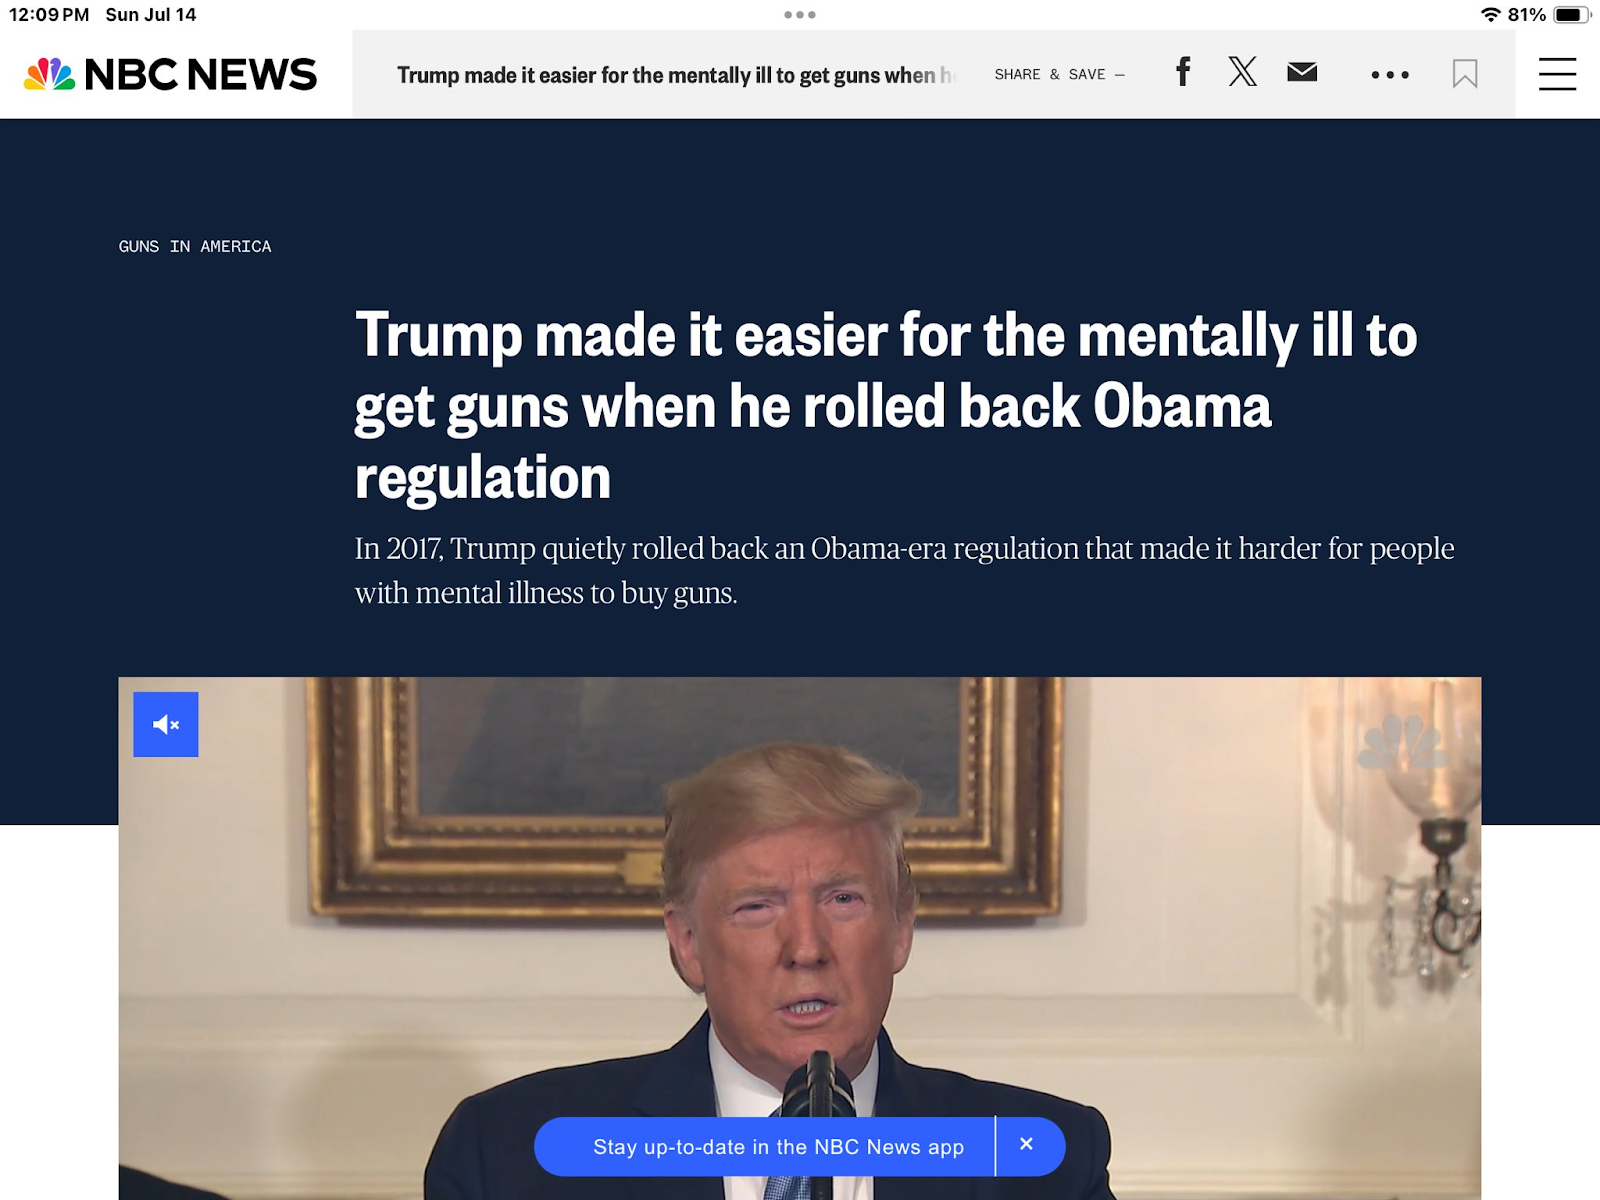Open the NBC News app banner

pyautogui.click(x=778, y=1147)
